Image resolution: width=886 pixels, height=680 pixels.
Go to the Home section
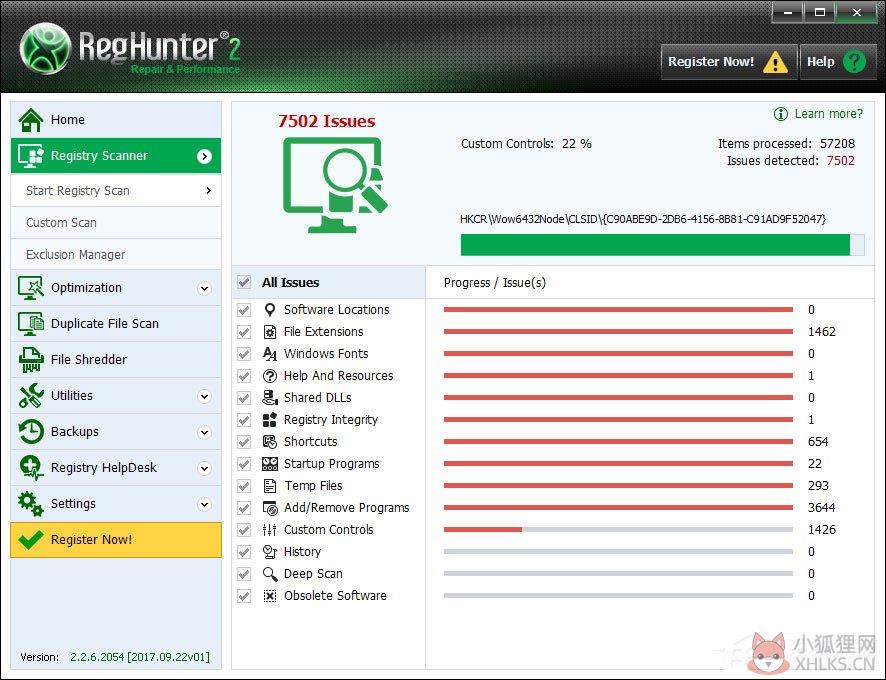click(x=116, y=119)
